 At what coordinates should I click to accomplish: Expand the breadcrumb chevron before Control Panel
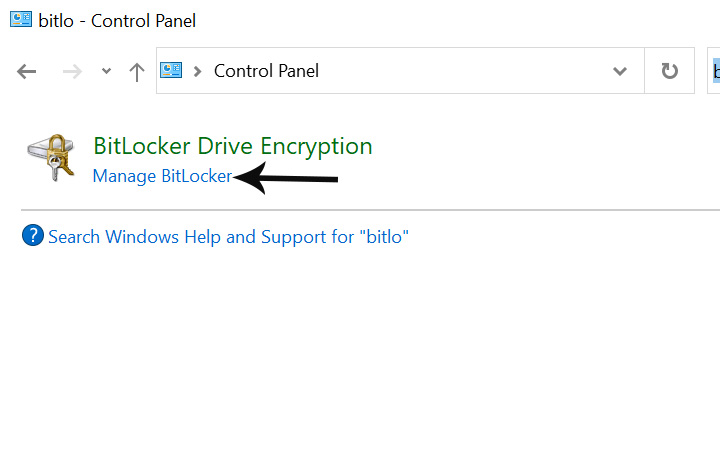coord(197,71)
